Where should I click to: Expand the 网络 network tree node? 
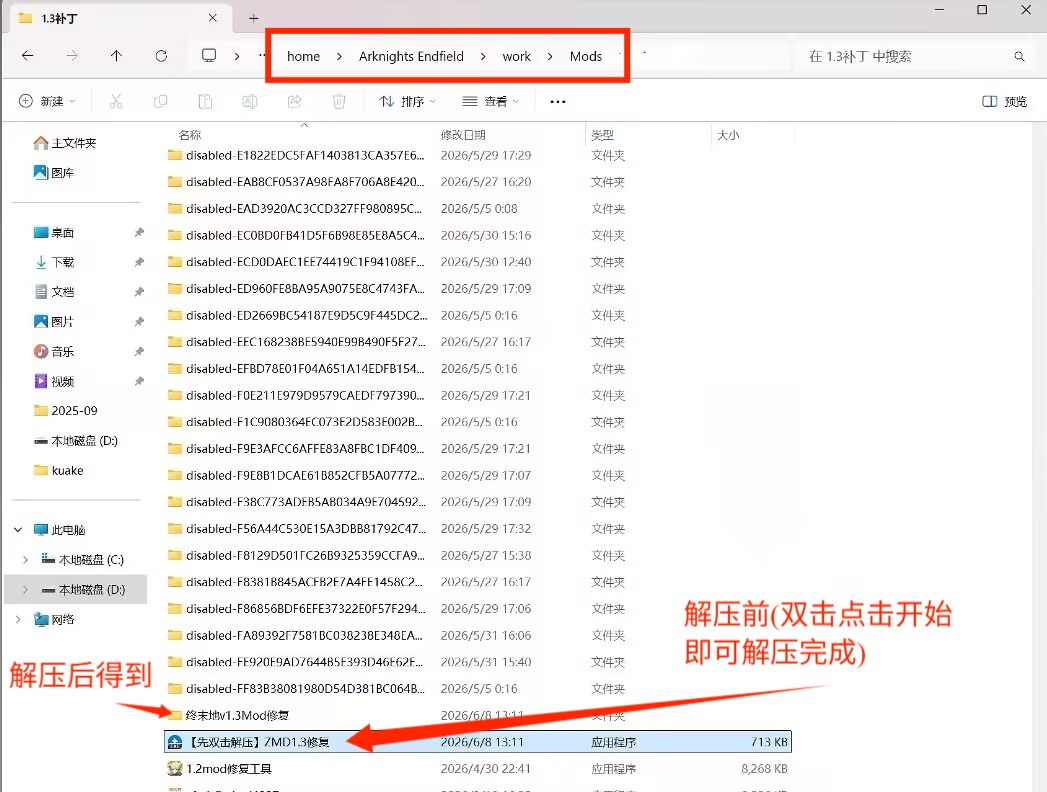18,620
